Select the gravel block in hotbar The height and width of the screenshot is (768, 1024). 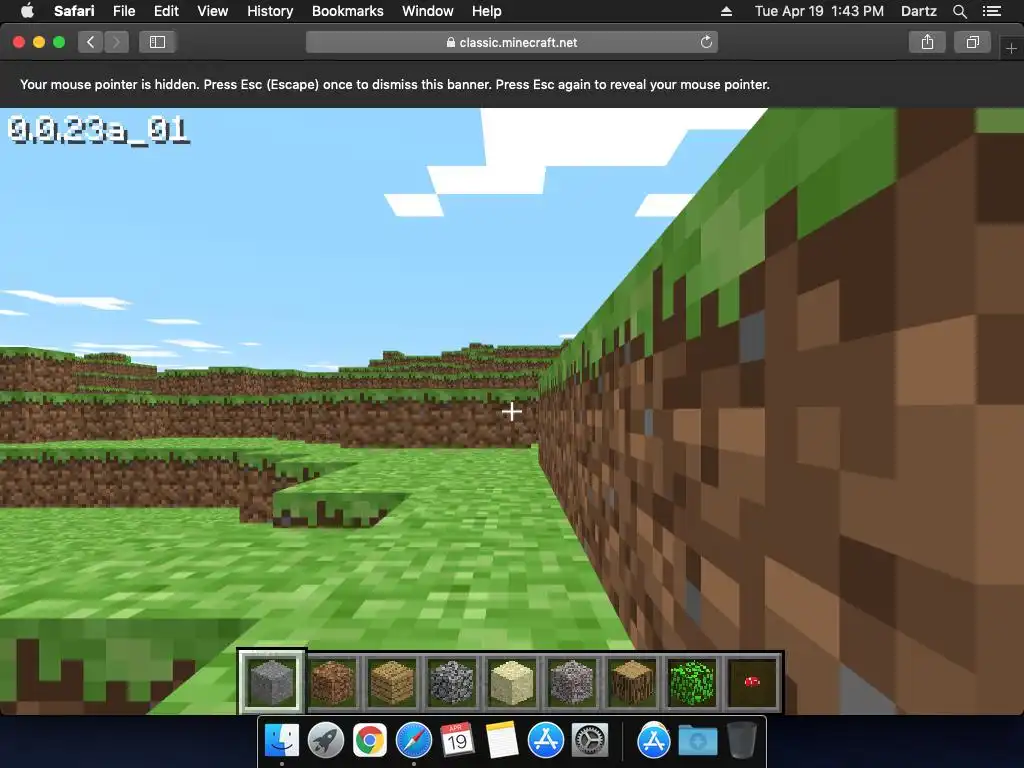pyautogui.click(x=572, y=682)
